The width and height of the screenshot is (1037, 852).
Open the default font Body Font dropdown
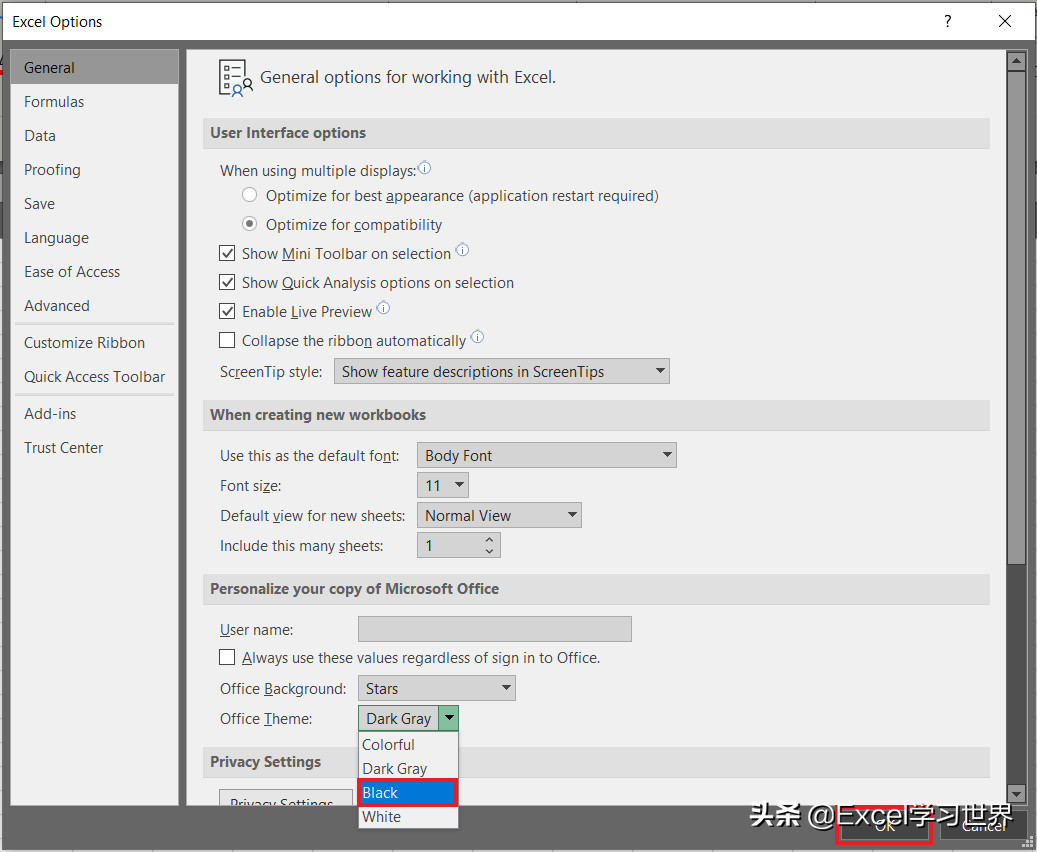point(547,455)
